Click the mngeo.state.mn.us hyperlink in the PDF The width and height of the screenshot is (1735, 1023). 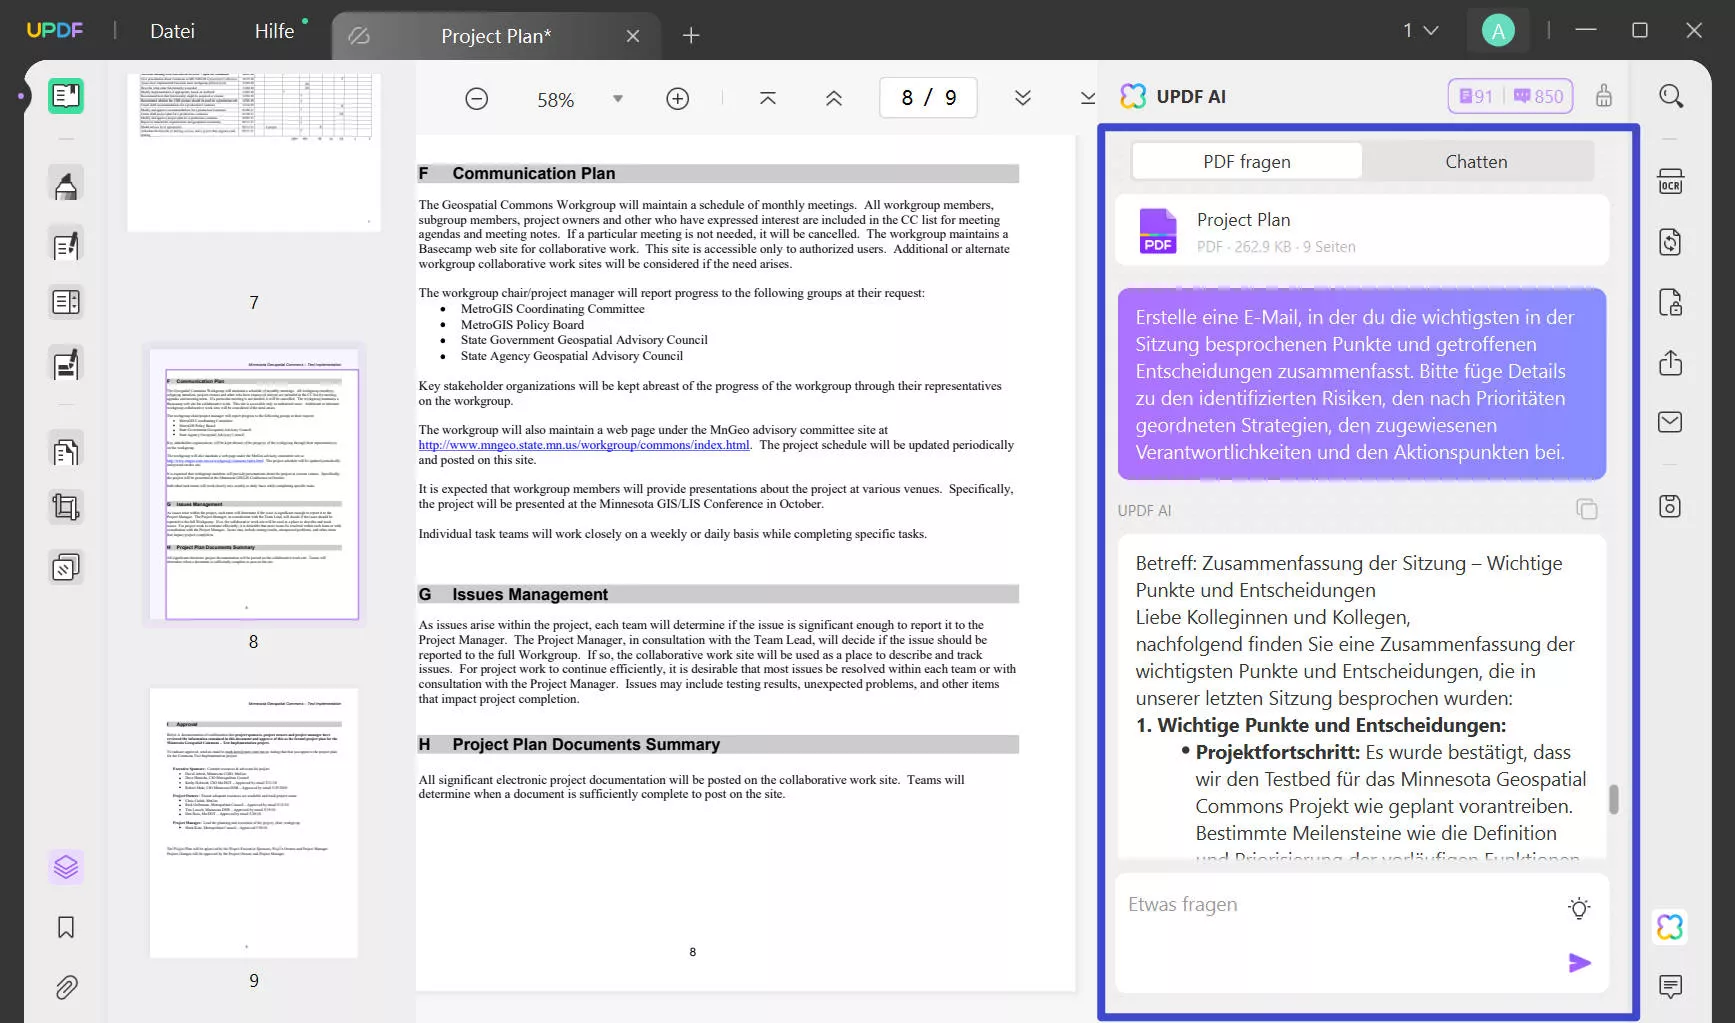pyautogui.click(x=583, y=444)
